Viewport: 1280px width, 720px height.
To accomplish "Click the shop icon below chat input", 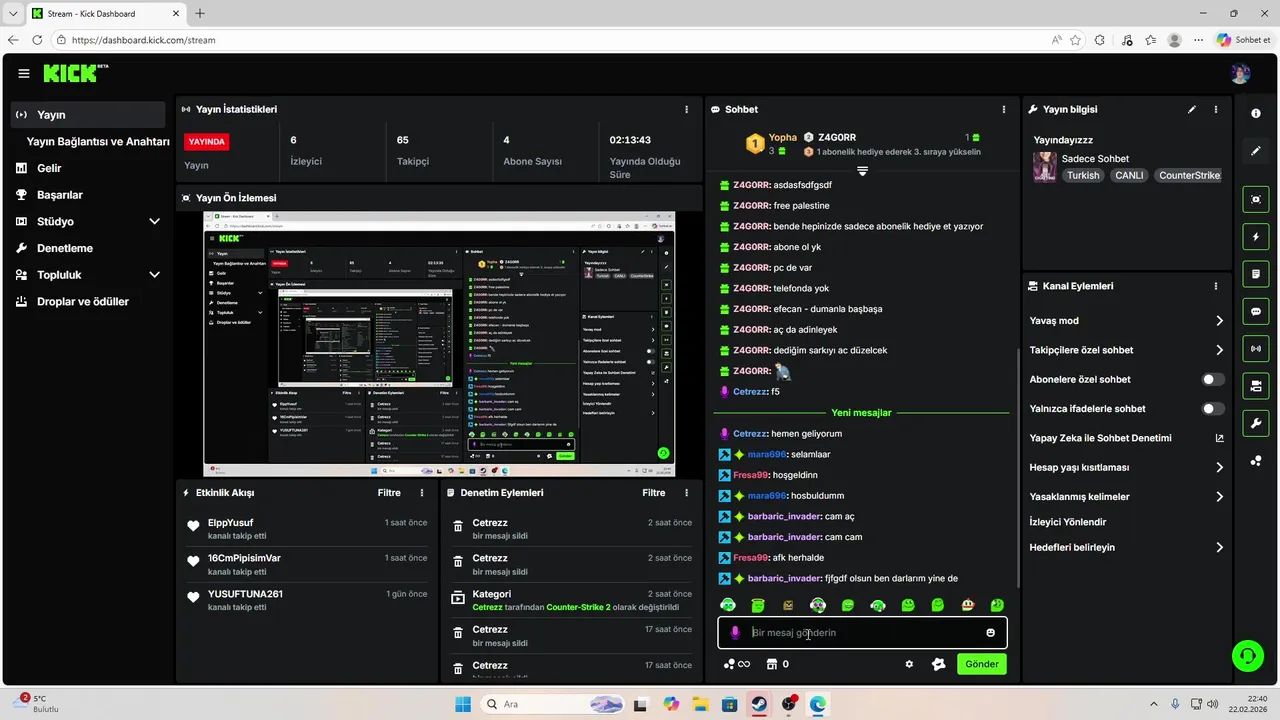I will [771, 664].
